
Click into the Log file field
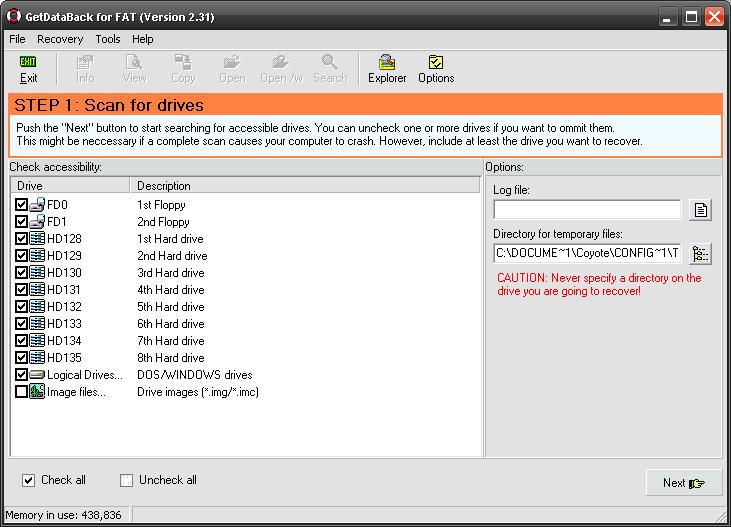(587, 210)
